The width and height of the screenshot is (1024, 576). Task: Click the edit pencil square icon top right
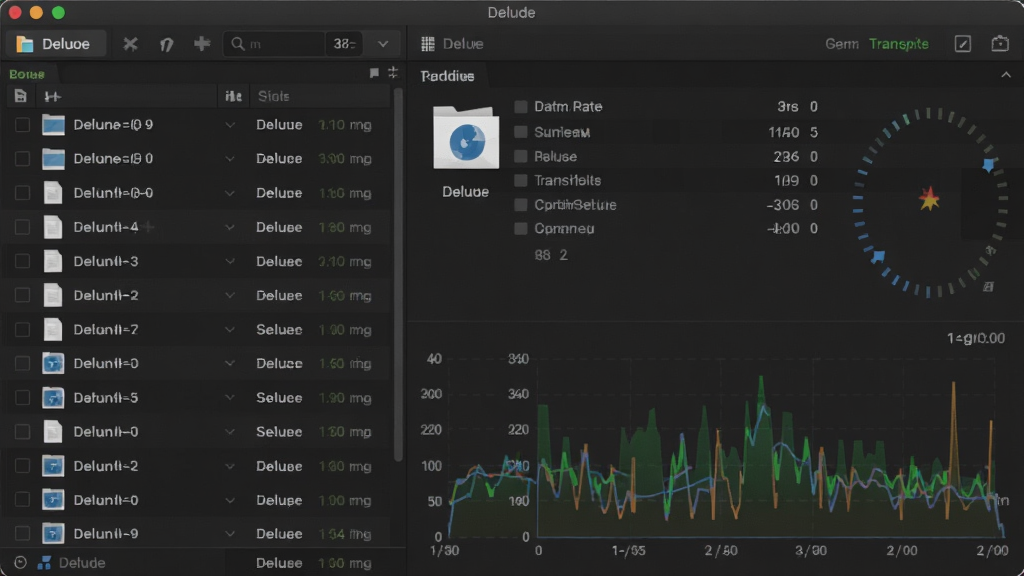[x=963, y=44]
